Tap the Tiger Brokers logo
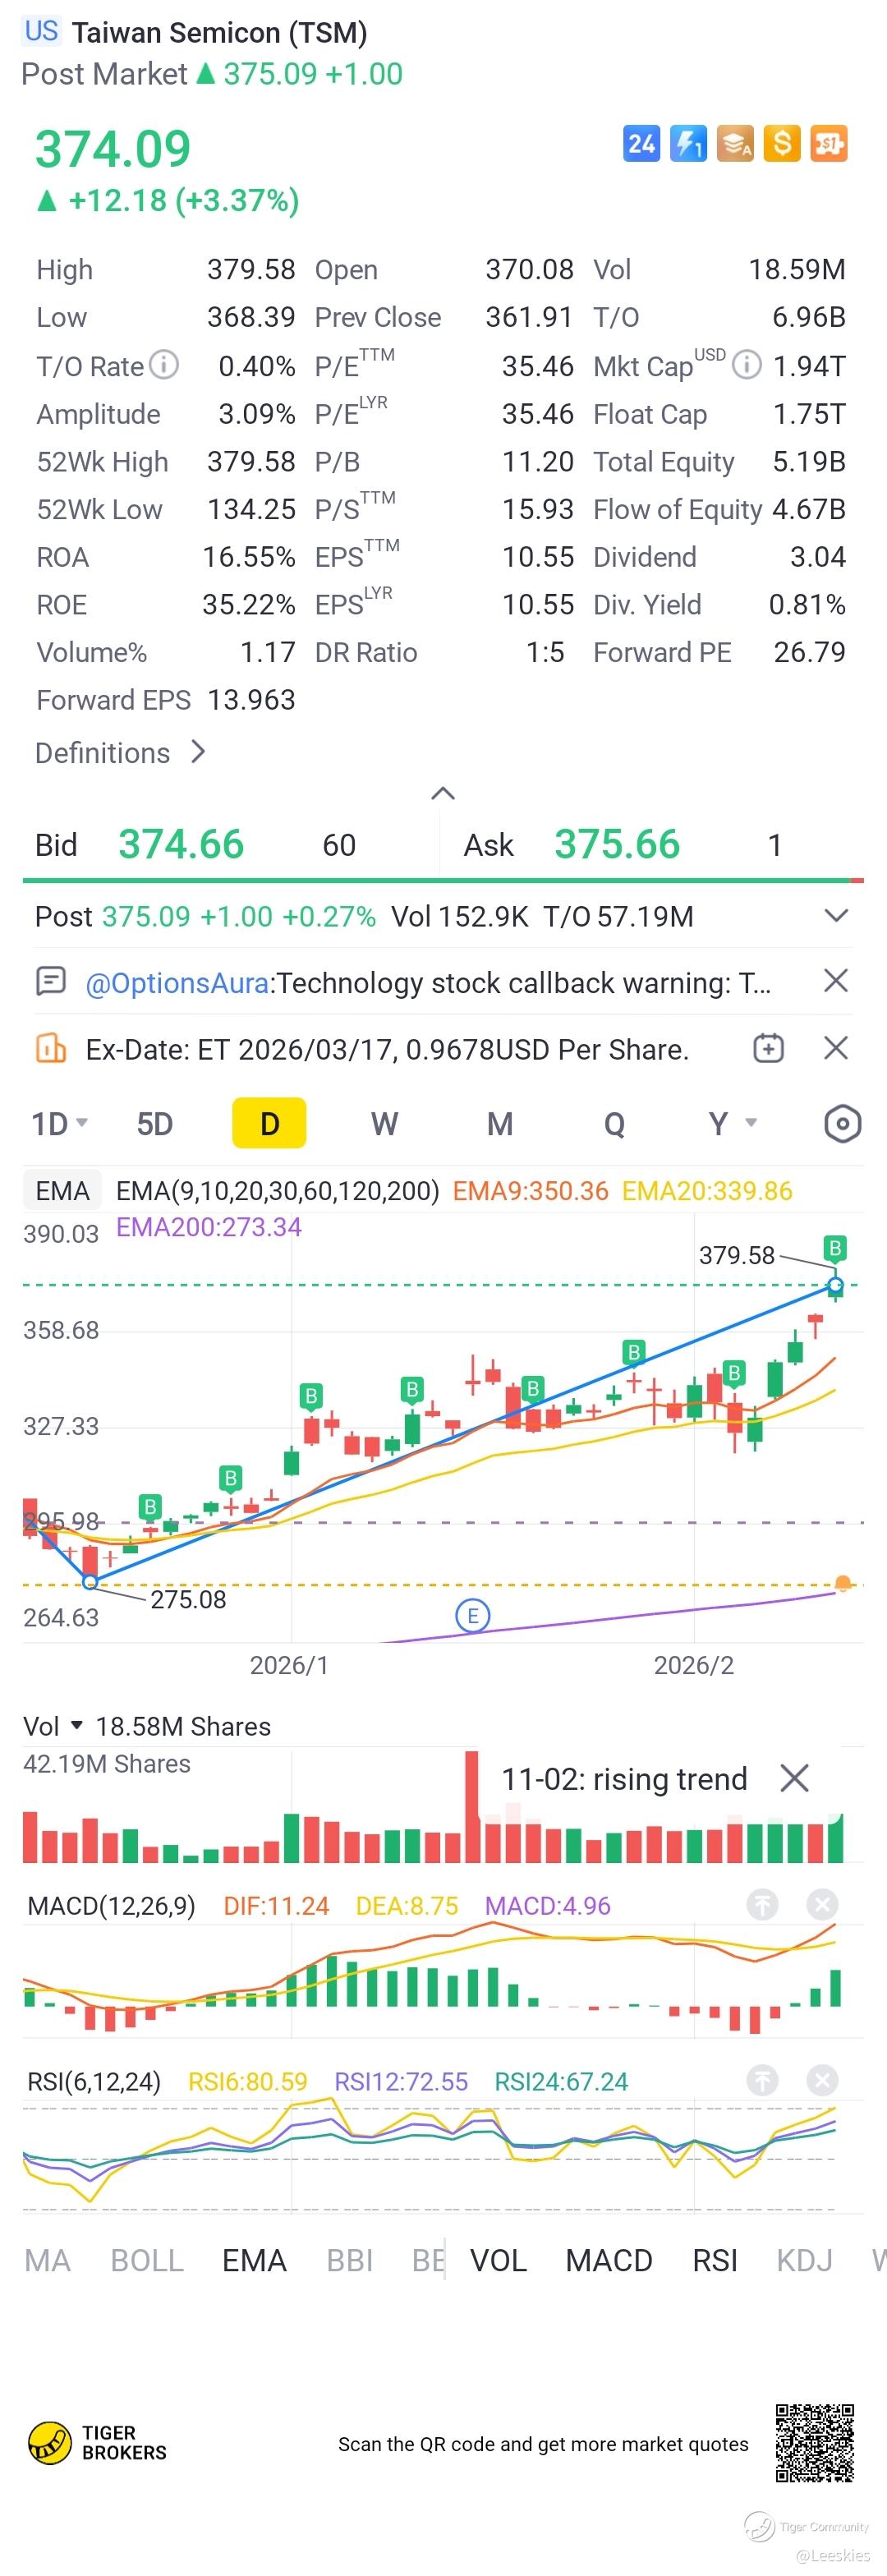The width and height of the screenshot is (887, 2576). click(97, 2443)
